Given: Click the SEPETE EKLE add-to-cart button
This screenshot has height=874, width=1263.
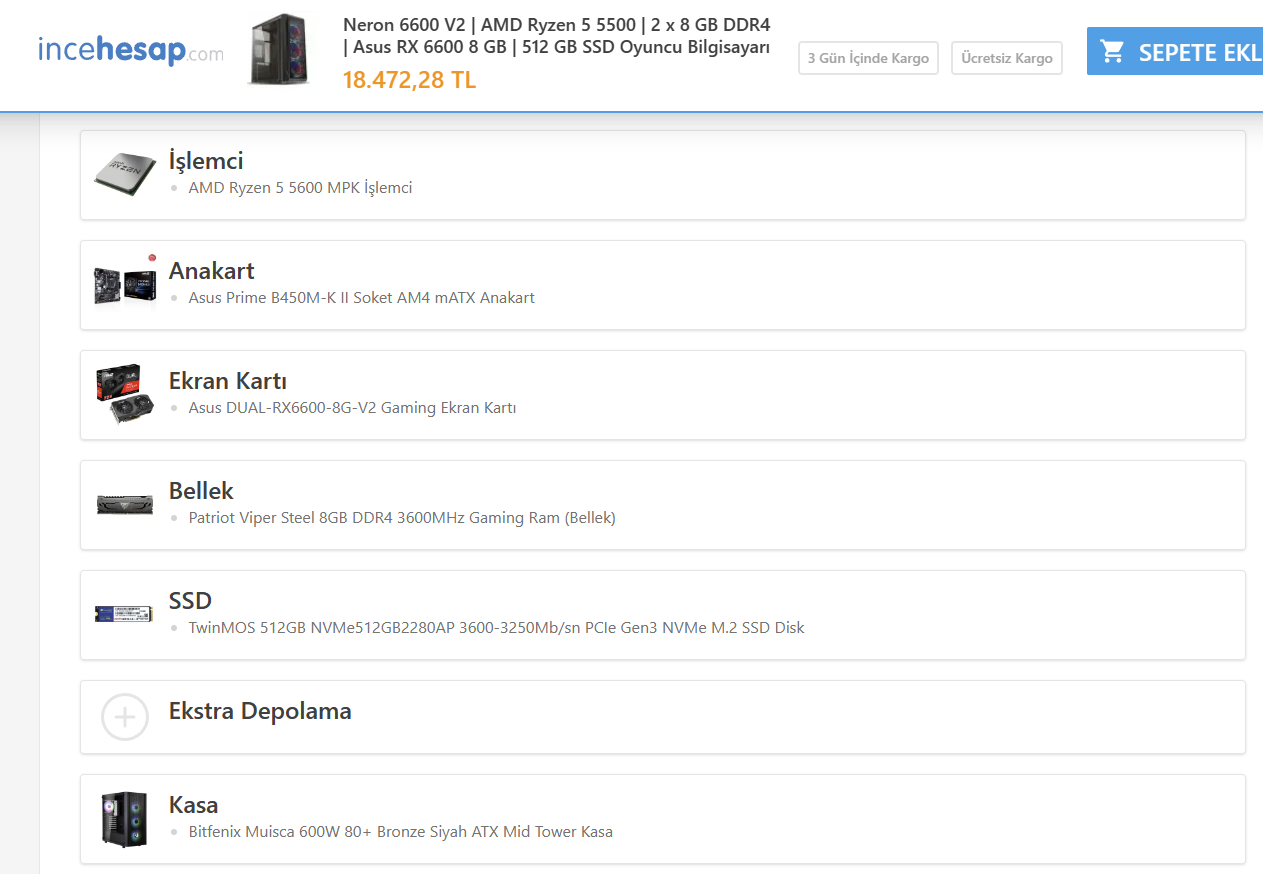Looking at the screenshot, I should 1175,51.
